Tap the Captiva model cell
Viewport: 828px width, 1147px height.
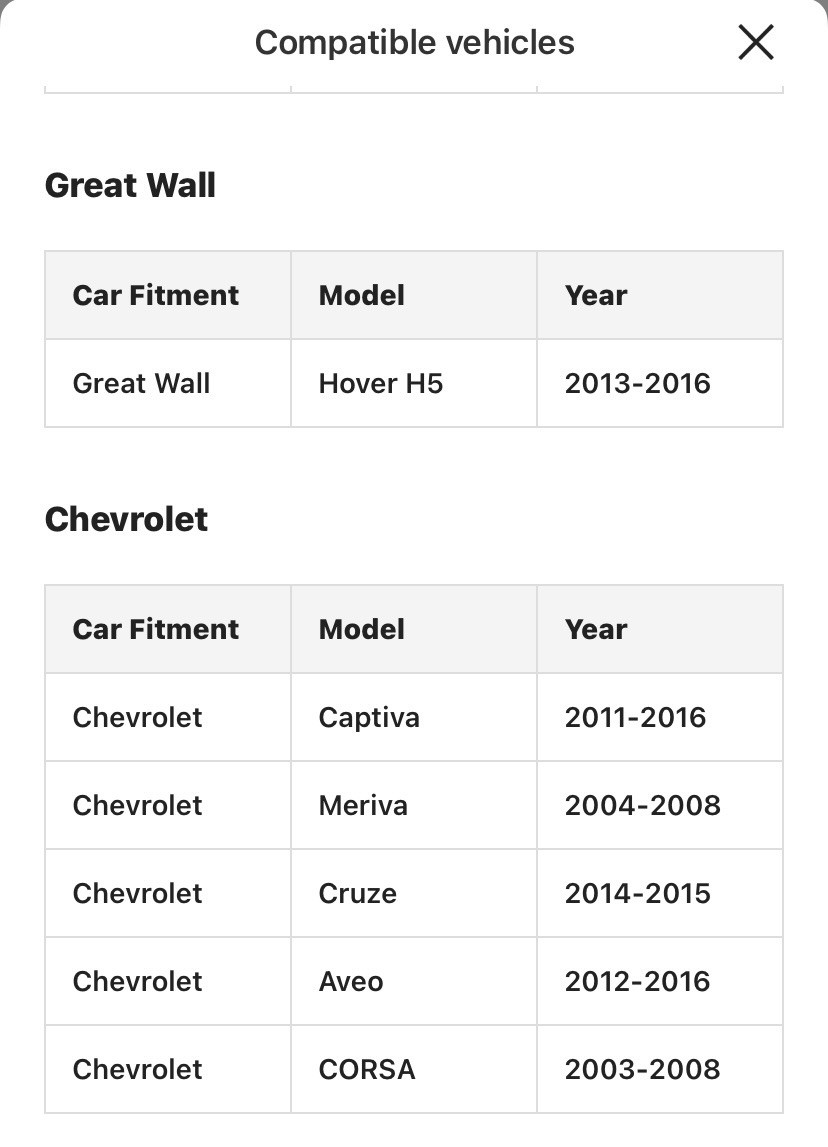369,718
